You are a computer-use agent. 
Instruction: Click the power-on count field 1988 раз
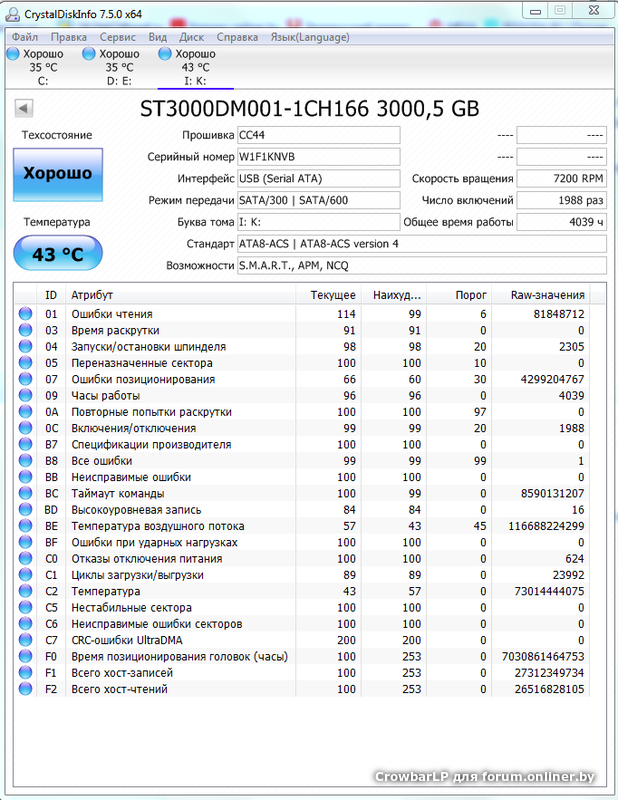tap(561, 200)
